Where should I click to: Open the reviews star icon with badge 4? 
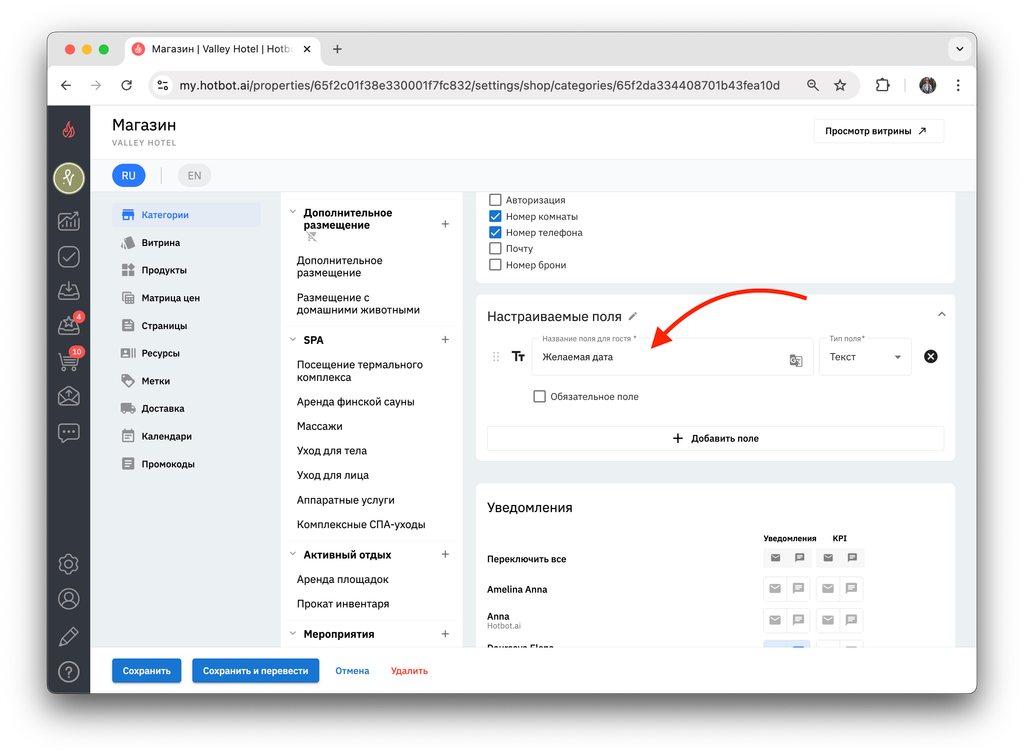(x=69, y=324)
